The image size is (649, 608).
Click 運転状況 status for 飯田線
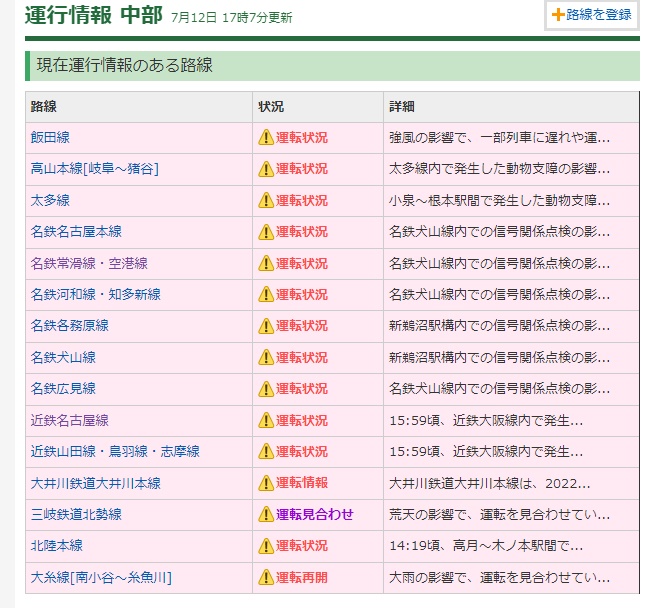tap(302, 137)
